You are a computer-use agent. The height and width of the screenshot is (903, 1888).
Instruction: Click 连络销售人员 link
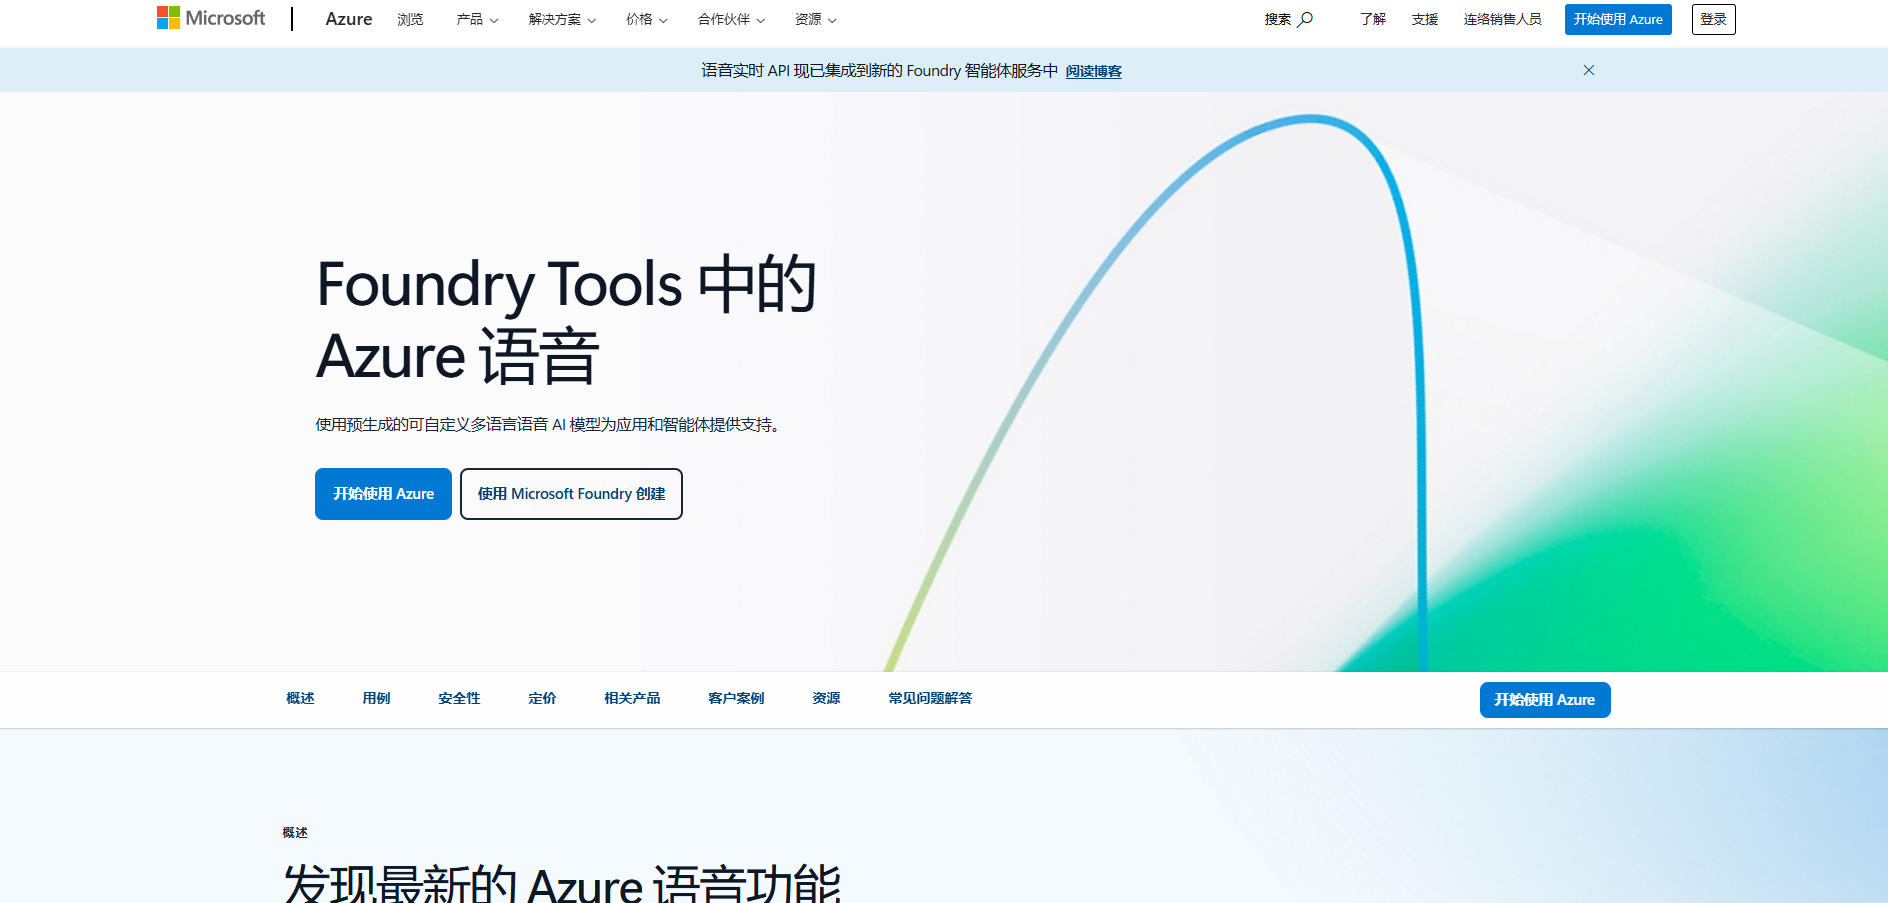click(x=1502, y=19)
